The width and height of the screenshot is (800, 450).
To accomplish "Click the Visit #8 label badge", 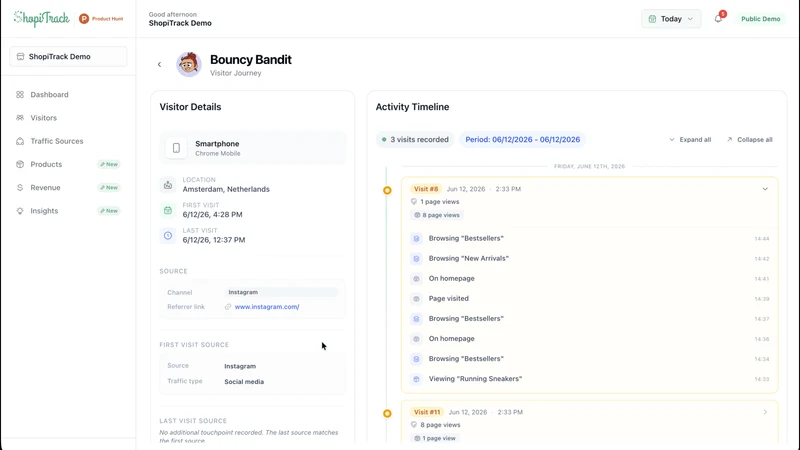I will (x=426, y=189).
